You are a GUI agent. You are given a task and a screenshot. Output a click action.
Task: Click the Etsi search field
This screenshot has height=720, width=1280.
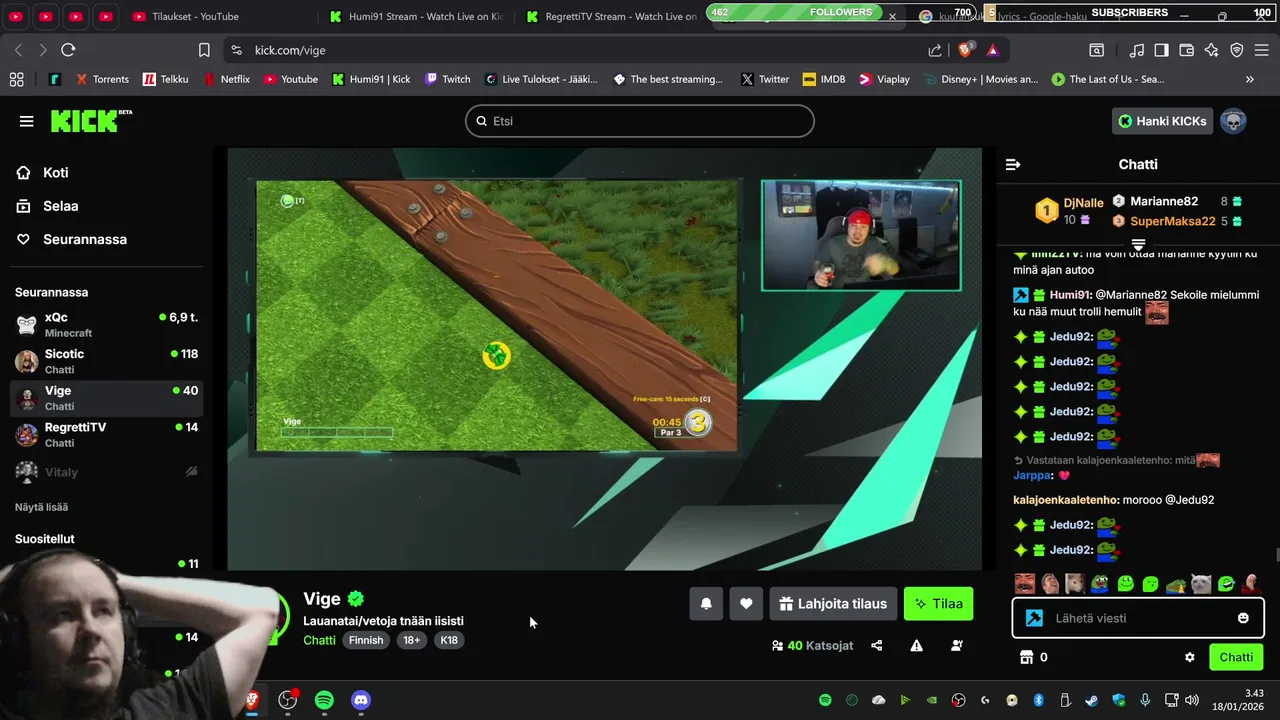click(x=640, y=121)
